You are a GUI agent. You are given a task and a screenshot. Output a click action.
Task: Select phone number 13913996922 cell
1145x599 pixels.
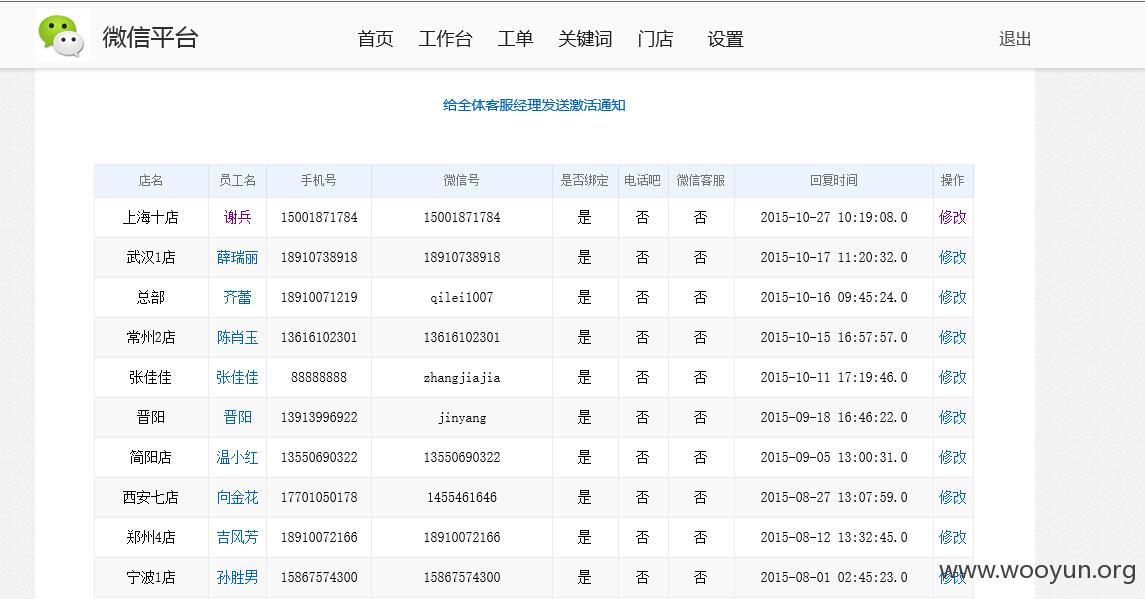pyautogui.click(x=318, y=418)
